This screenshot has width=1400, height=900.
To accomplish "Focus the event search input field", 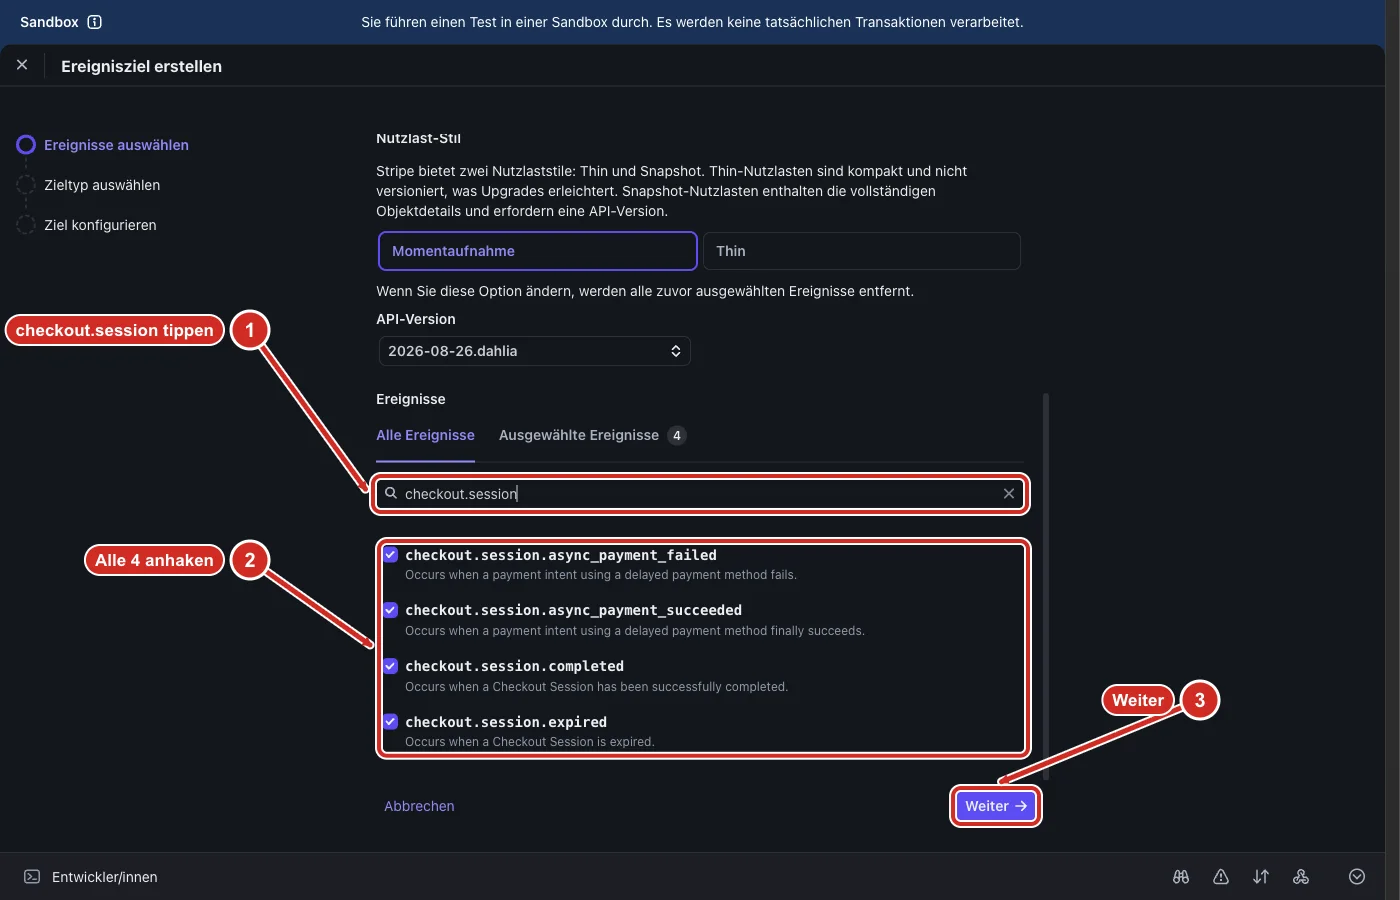I will tap(700, 493).
